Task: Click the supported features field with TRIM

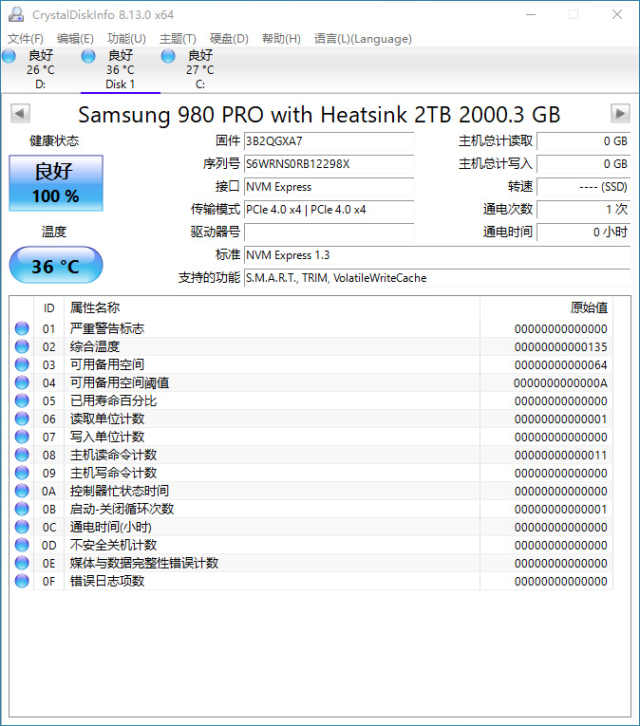Action: [x=437, y=278]
